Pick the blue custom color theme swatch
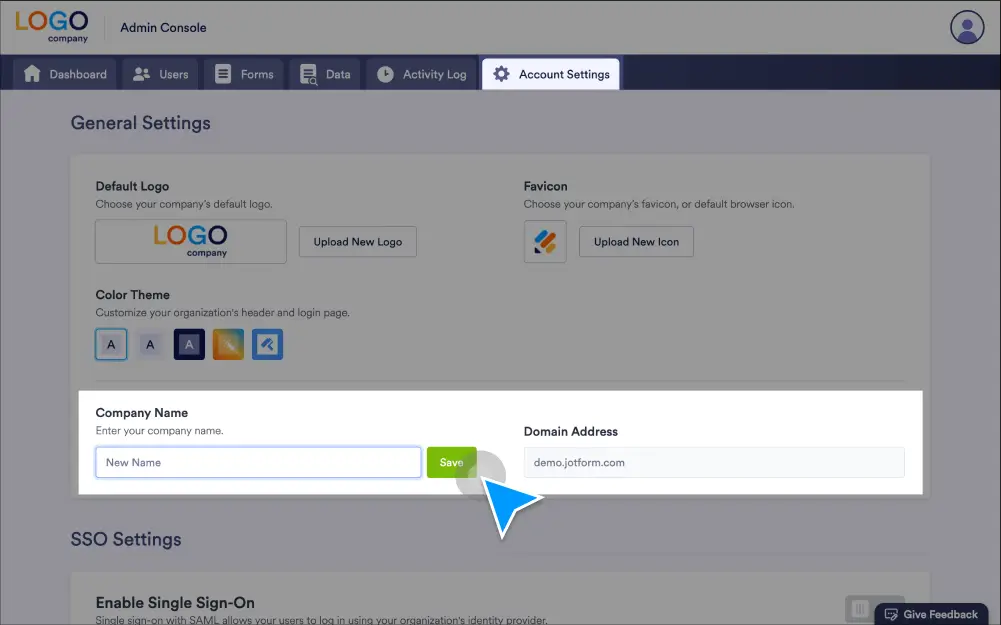 click(267, 345)
